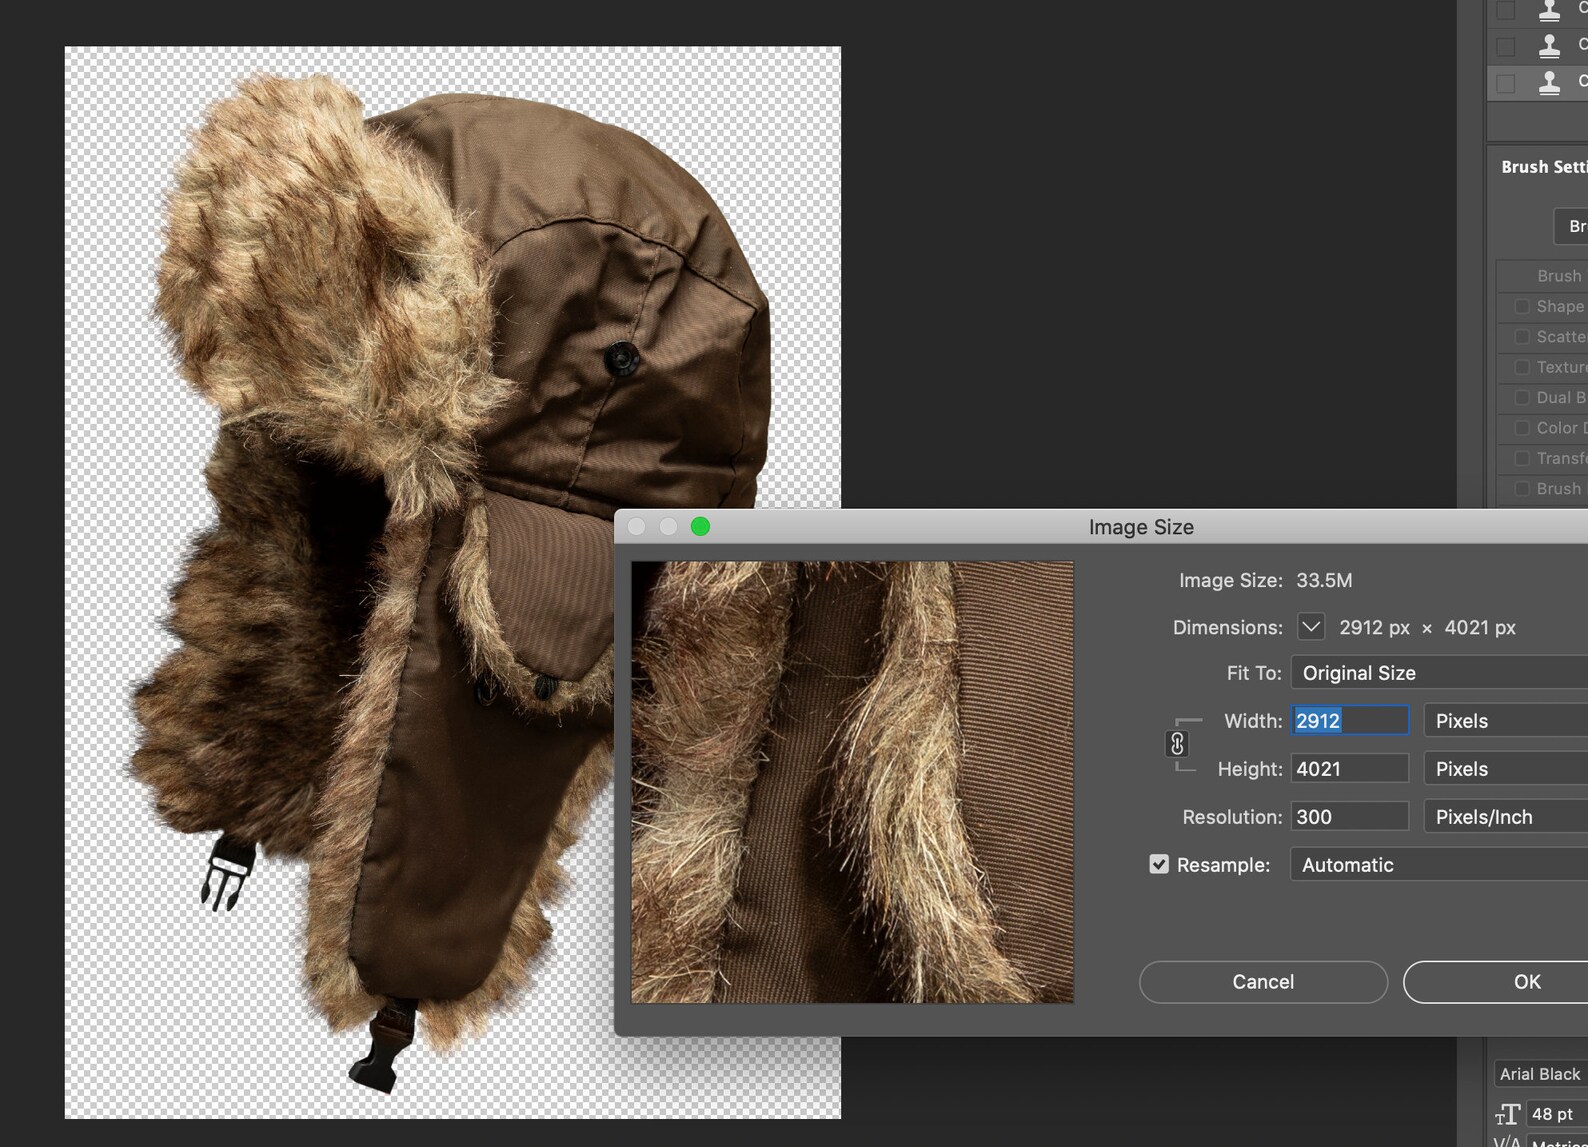Image resolution: width=1588 pixels, height=1147 pixels.
Task: Click the font size icon beside 48 pt
Action: click(x=1507, y=1114)
